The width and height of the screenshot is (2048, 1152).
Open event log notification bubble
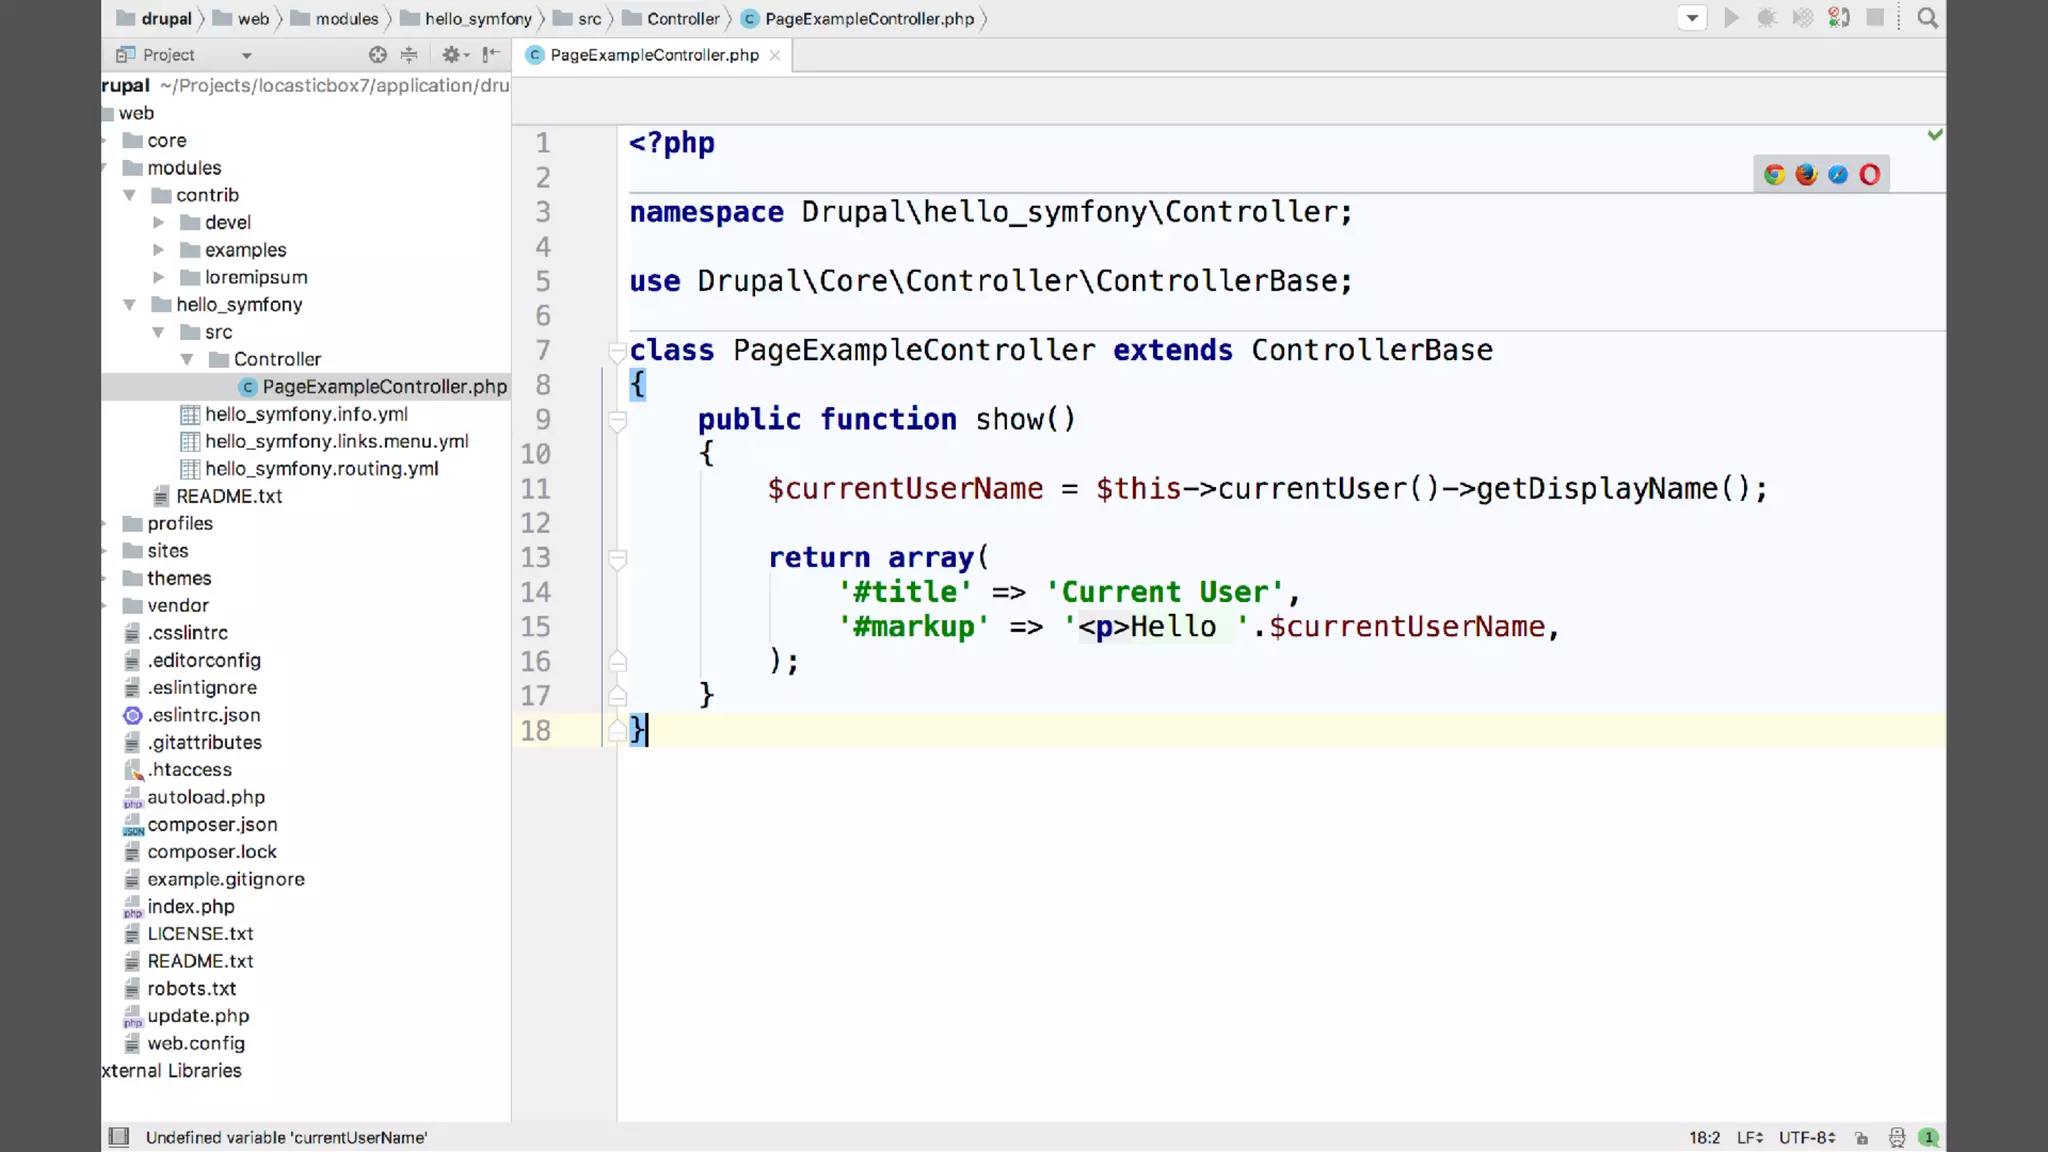pyautogui.click(x=1929, y=1137)
